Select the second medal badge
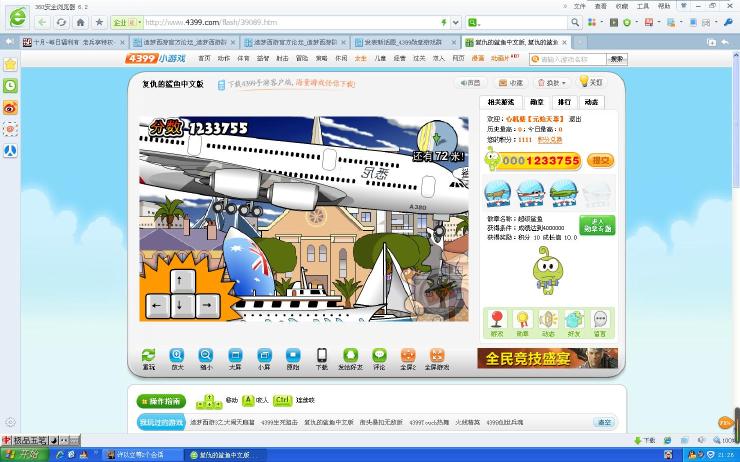 coord(530,193)
